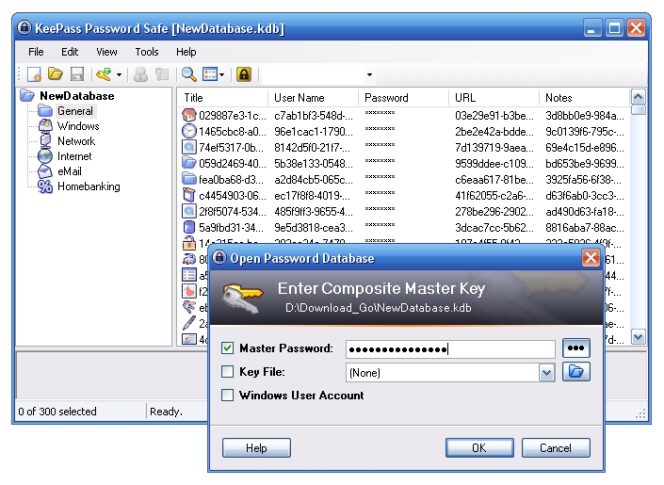Close the Open Password Database dialog
Image resolution: width=664 pixels, height=485 pixels.
pos(591,258)
